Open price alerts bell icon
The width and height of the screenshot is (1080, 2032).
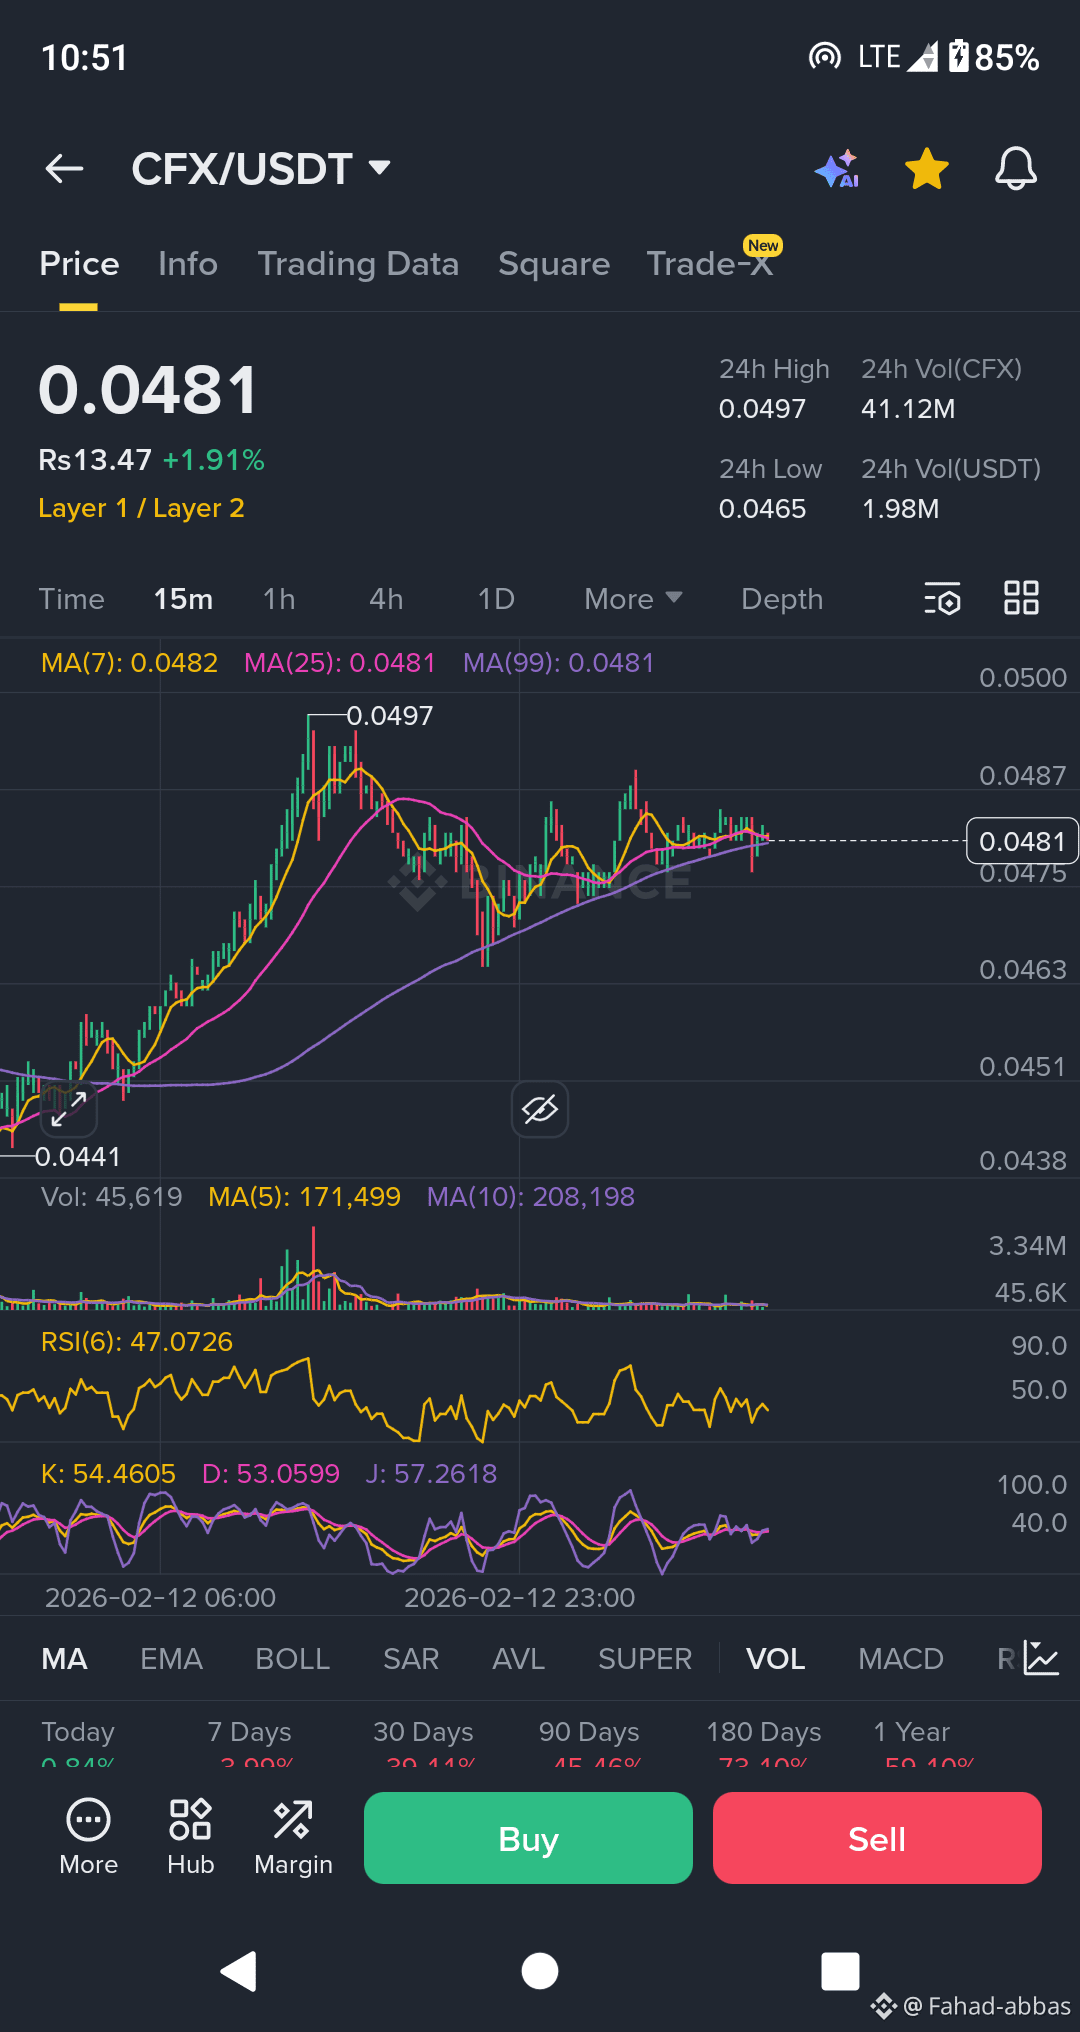click(1016, 168)
